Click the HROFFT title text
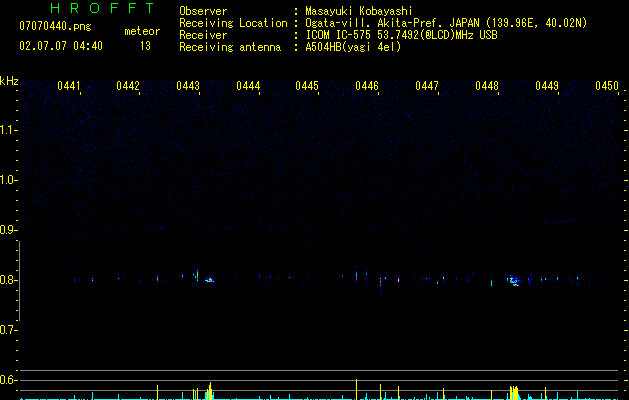This screenshot has height=400, width=629. click(x=102, y=8)
